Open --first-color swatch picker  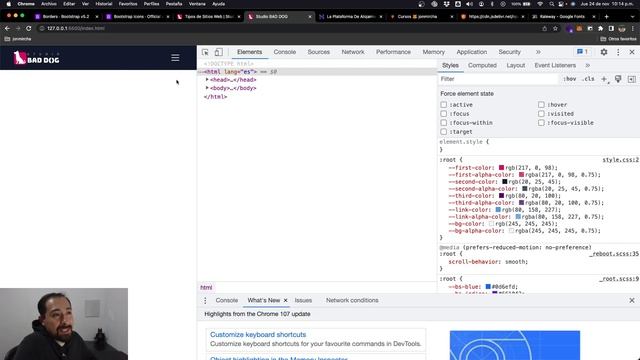click(x=501, y=168)
